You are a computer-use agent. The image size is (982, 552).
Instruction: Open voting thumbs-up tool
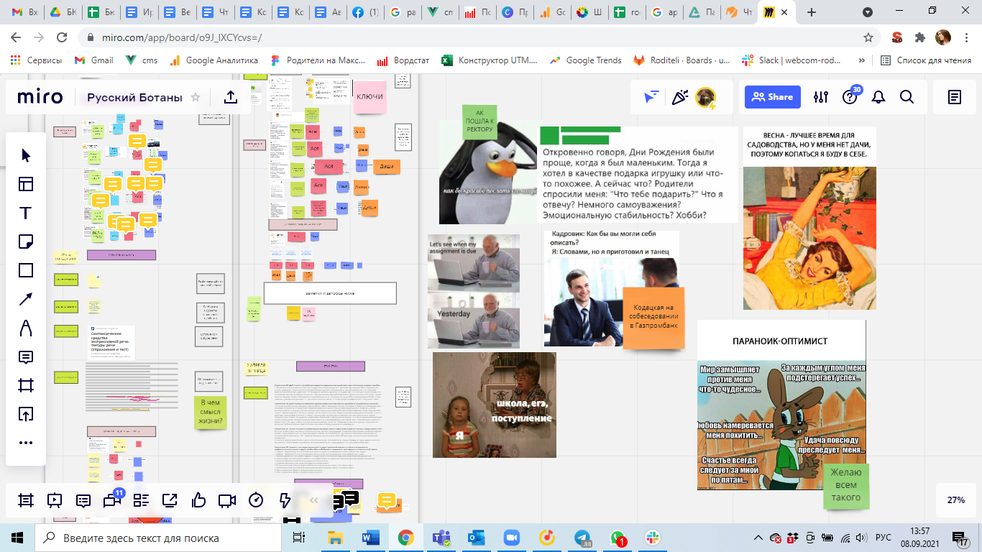(x=199, y=500)
